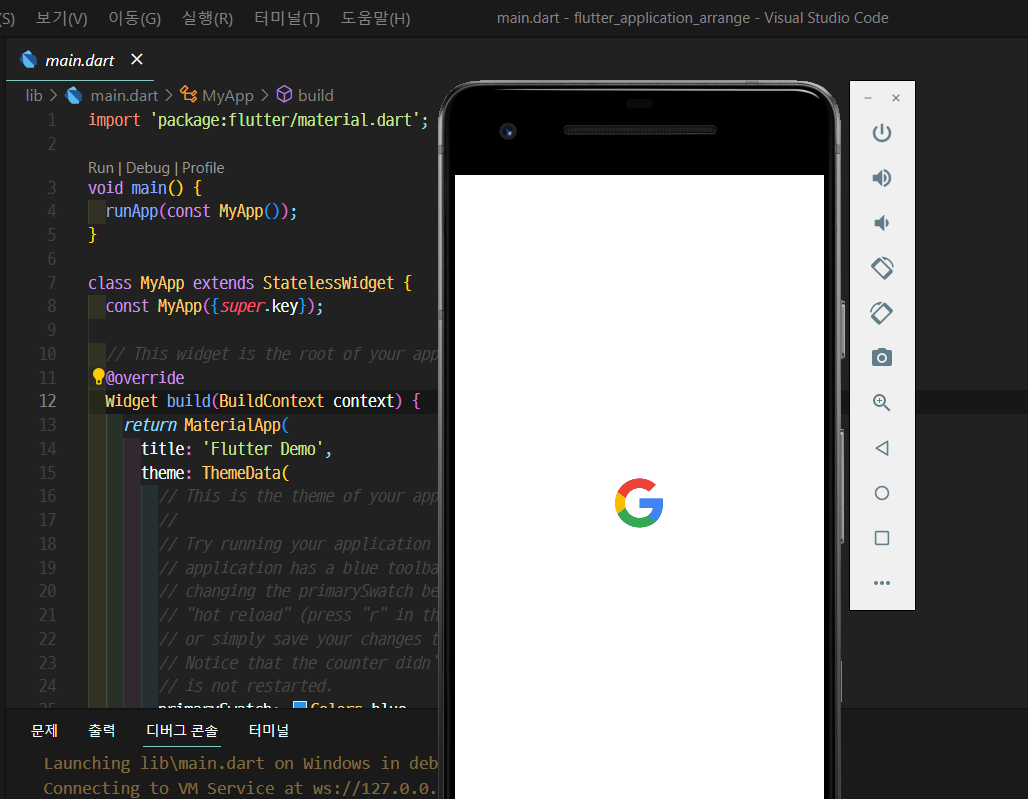Tap the emulator Overview square button
Image resolution: width=1028 pixels, height=799 pixels.
coord(882,538)
